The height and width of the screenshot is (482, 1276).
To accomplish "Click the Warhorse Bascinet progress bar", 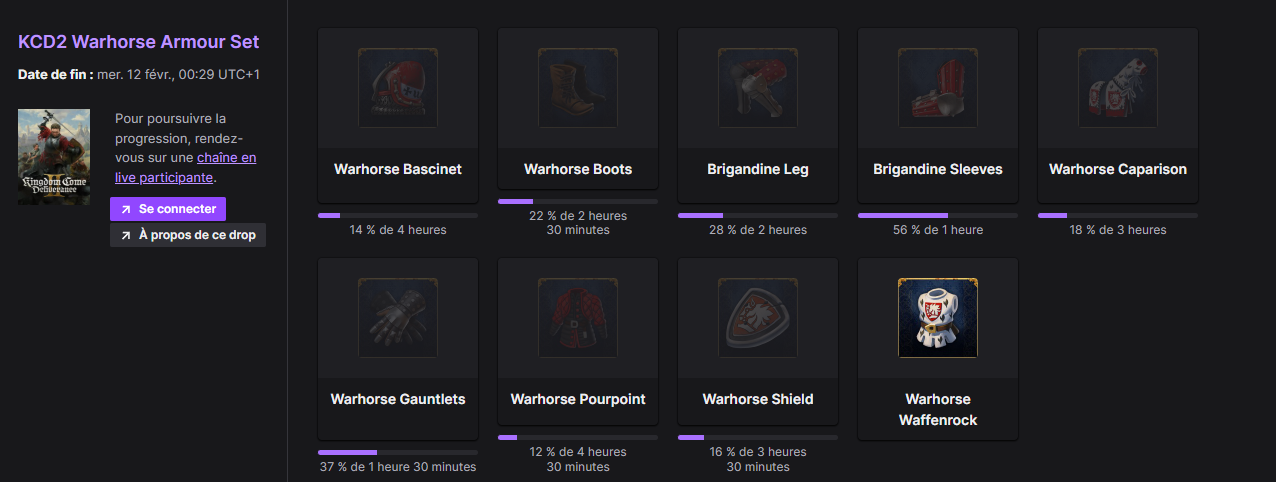I will [398, 215].
